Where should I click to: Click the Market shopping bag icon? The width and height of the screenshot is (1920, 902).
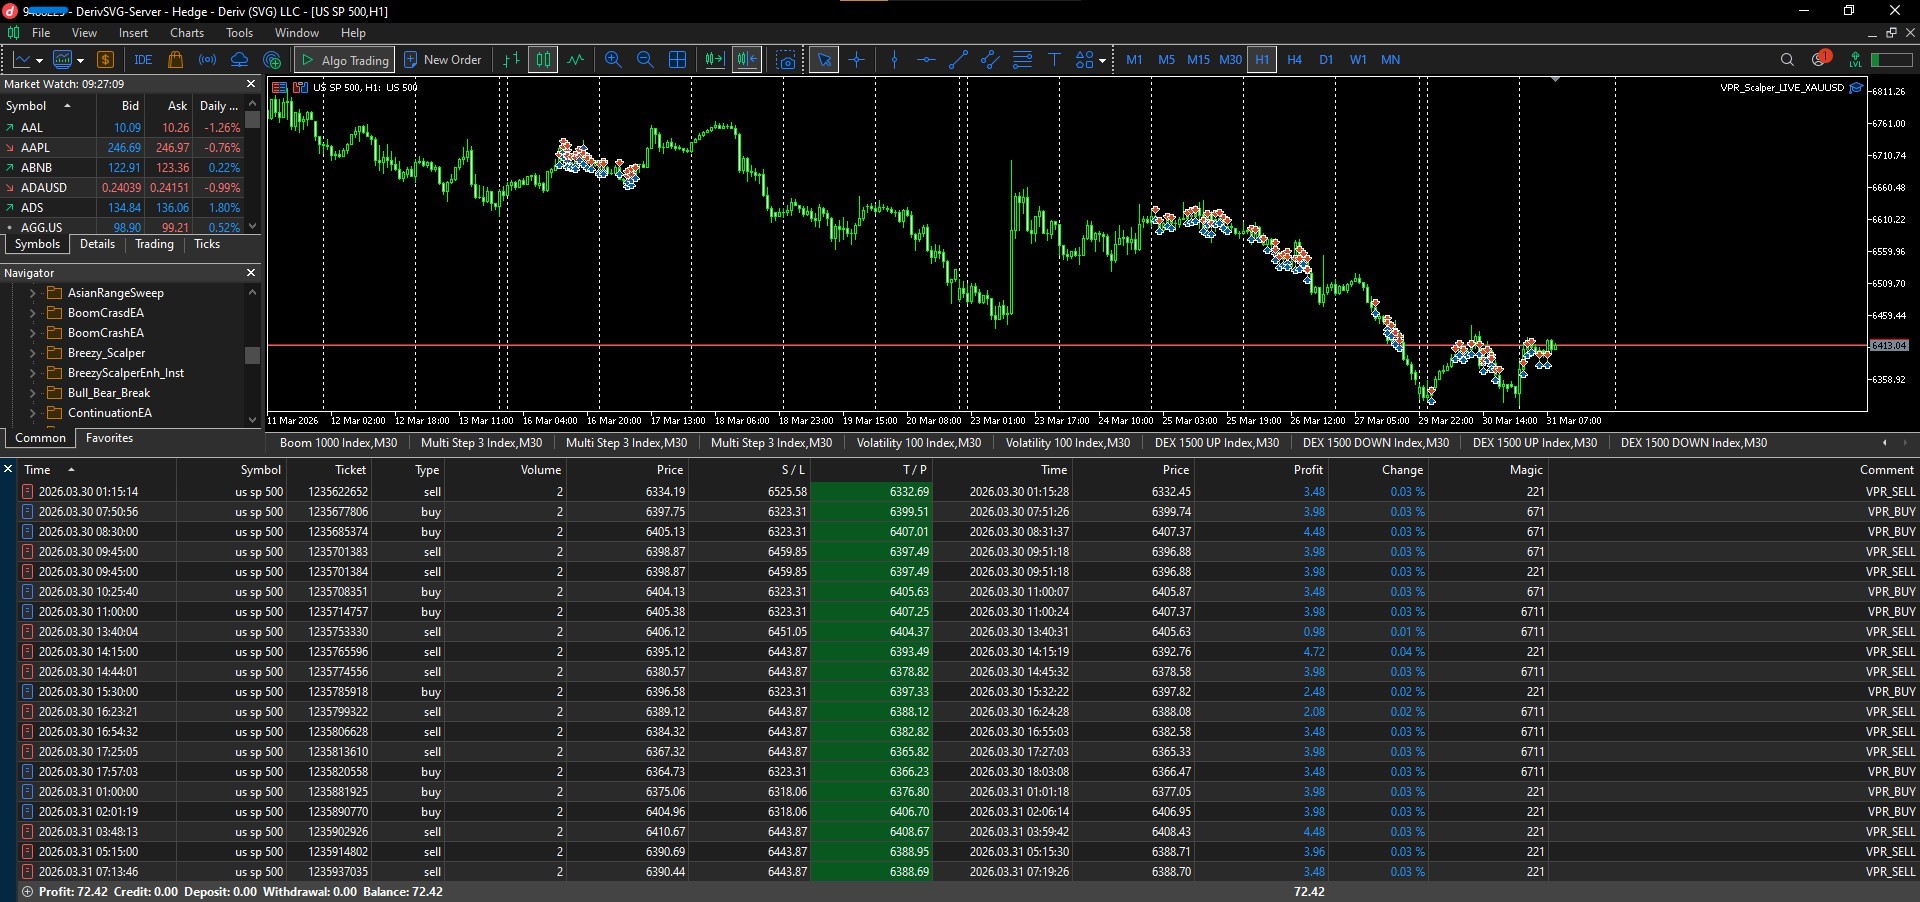[175, 60]
